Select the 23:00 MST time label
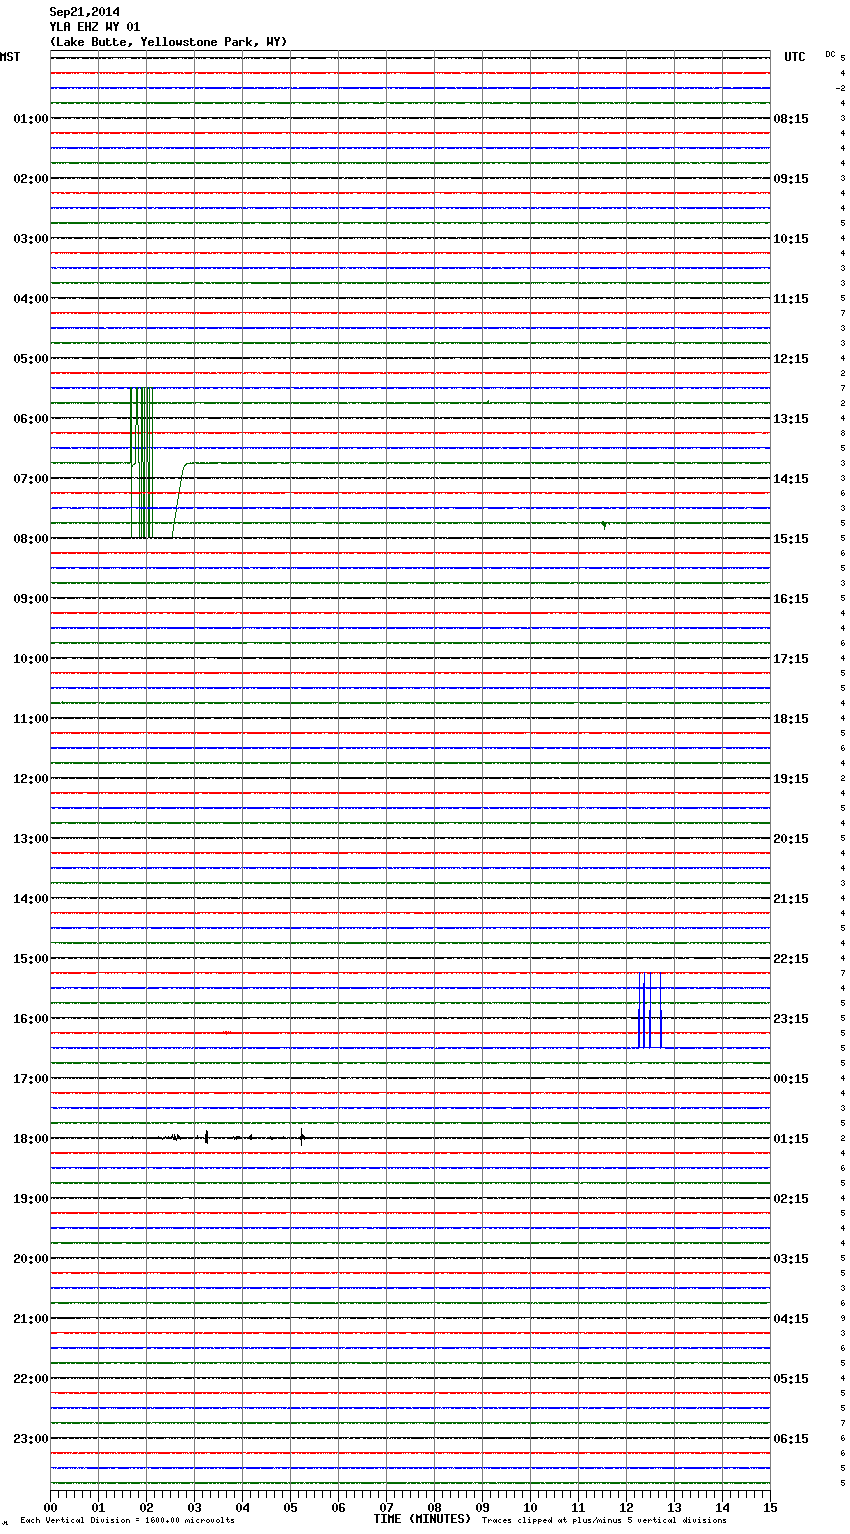This screenshot has height=1534, width=850. (31, 1439)
